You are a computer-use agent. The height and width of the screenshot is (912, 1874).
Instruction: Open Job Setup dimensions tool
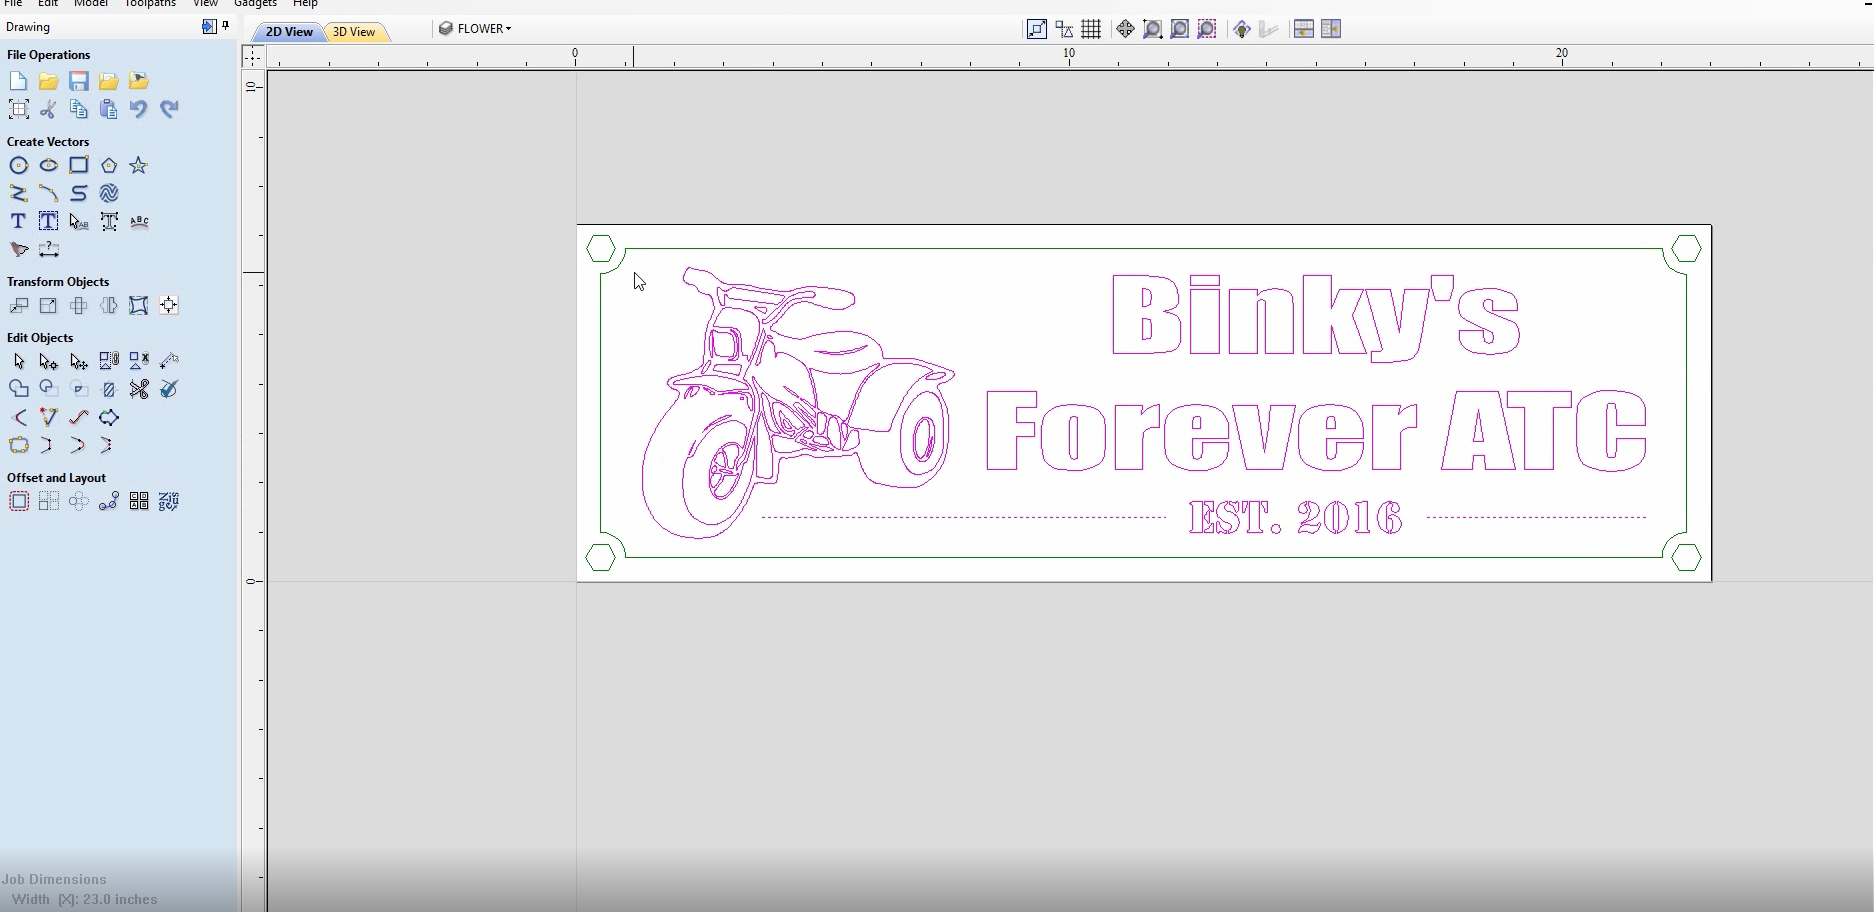pos(18,109)
